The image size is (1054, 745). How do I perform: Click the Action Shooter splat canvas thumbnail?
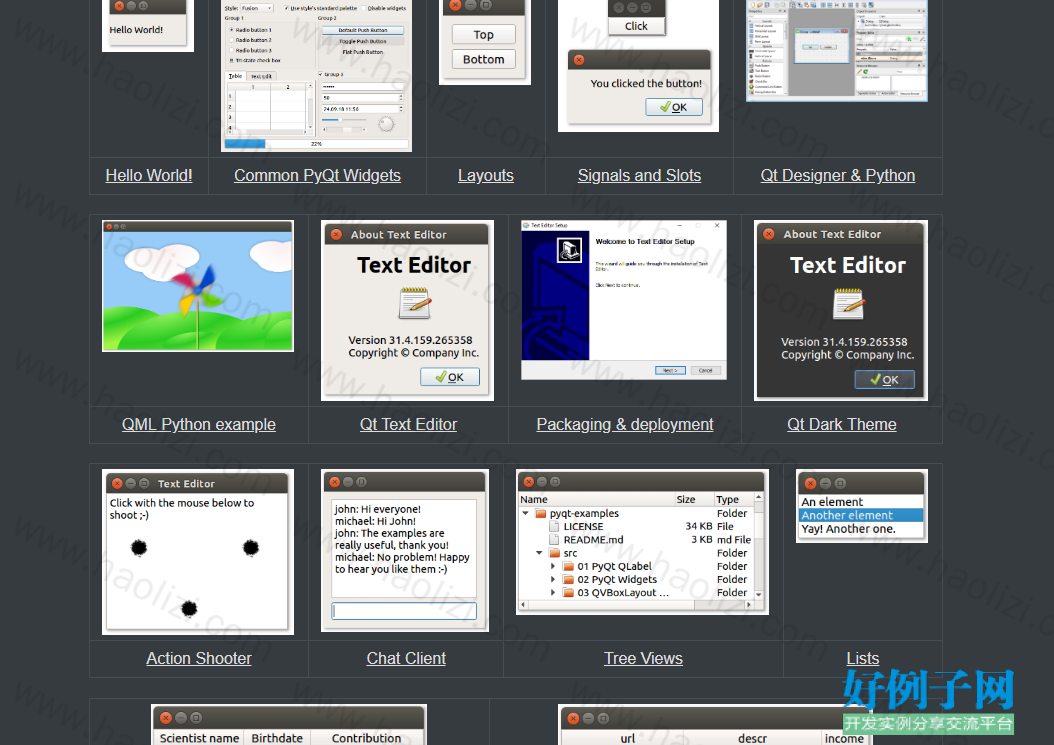(198, 552)
